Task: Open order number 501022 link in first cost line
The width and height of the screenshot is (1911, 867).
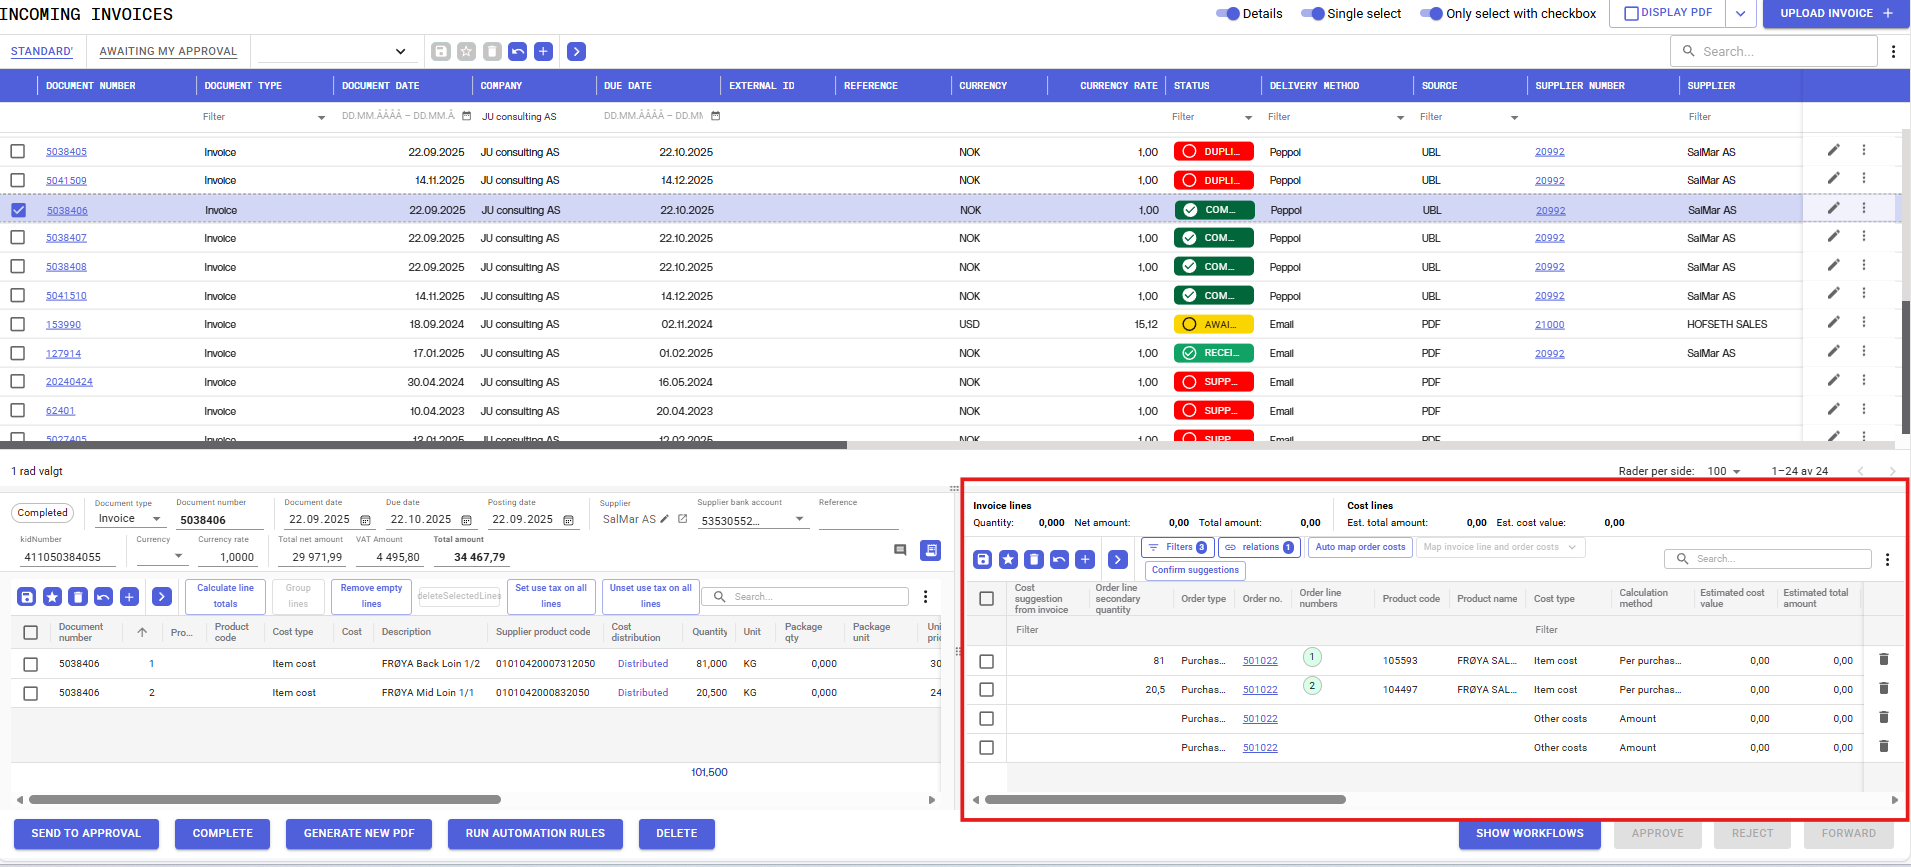Action: 1260,661
